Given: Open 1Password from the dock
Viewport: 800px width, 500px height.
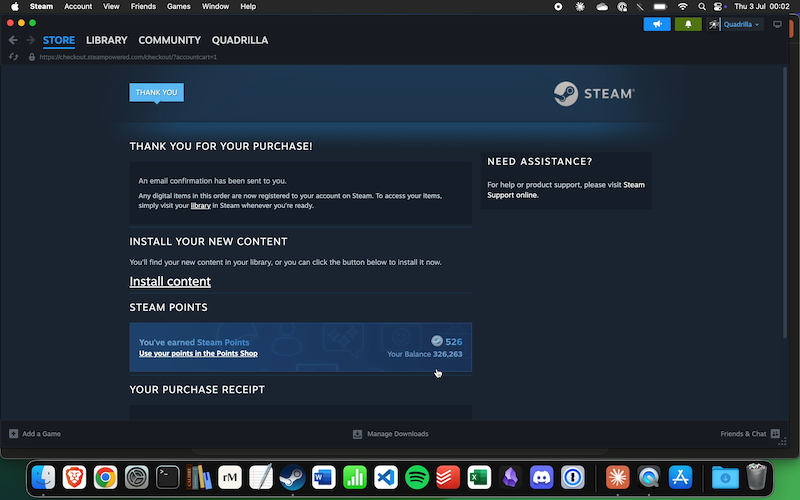Looking at the screenshot, I should 572,478.
